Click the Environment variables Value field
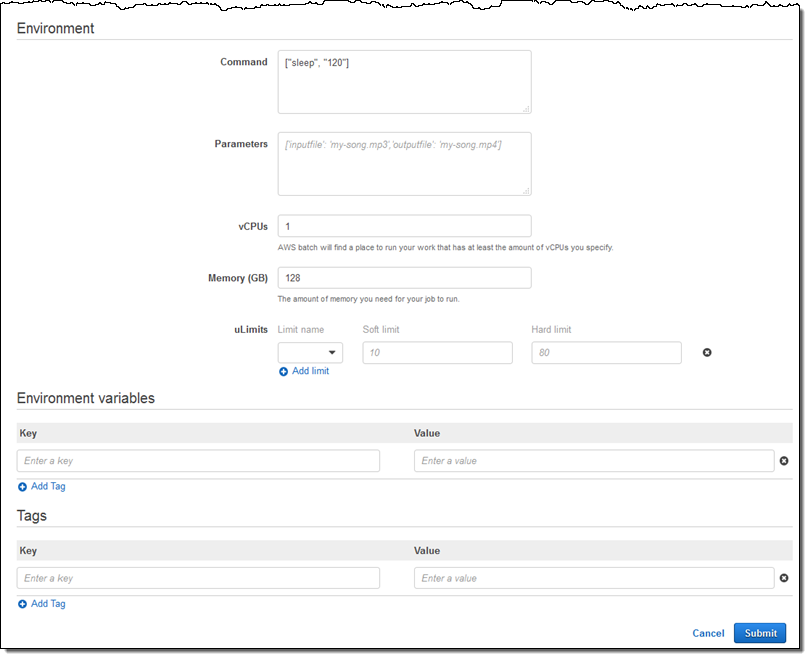810x659 pixels. [594, 461]
